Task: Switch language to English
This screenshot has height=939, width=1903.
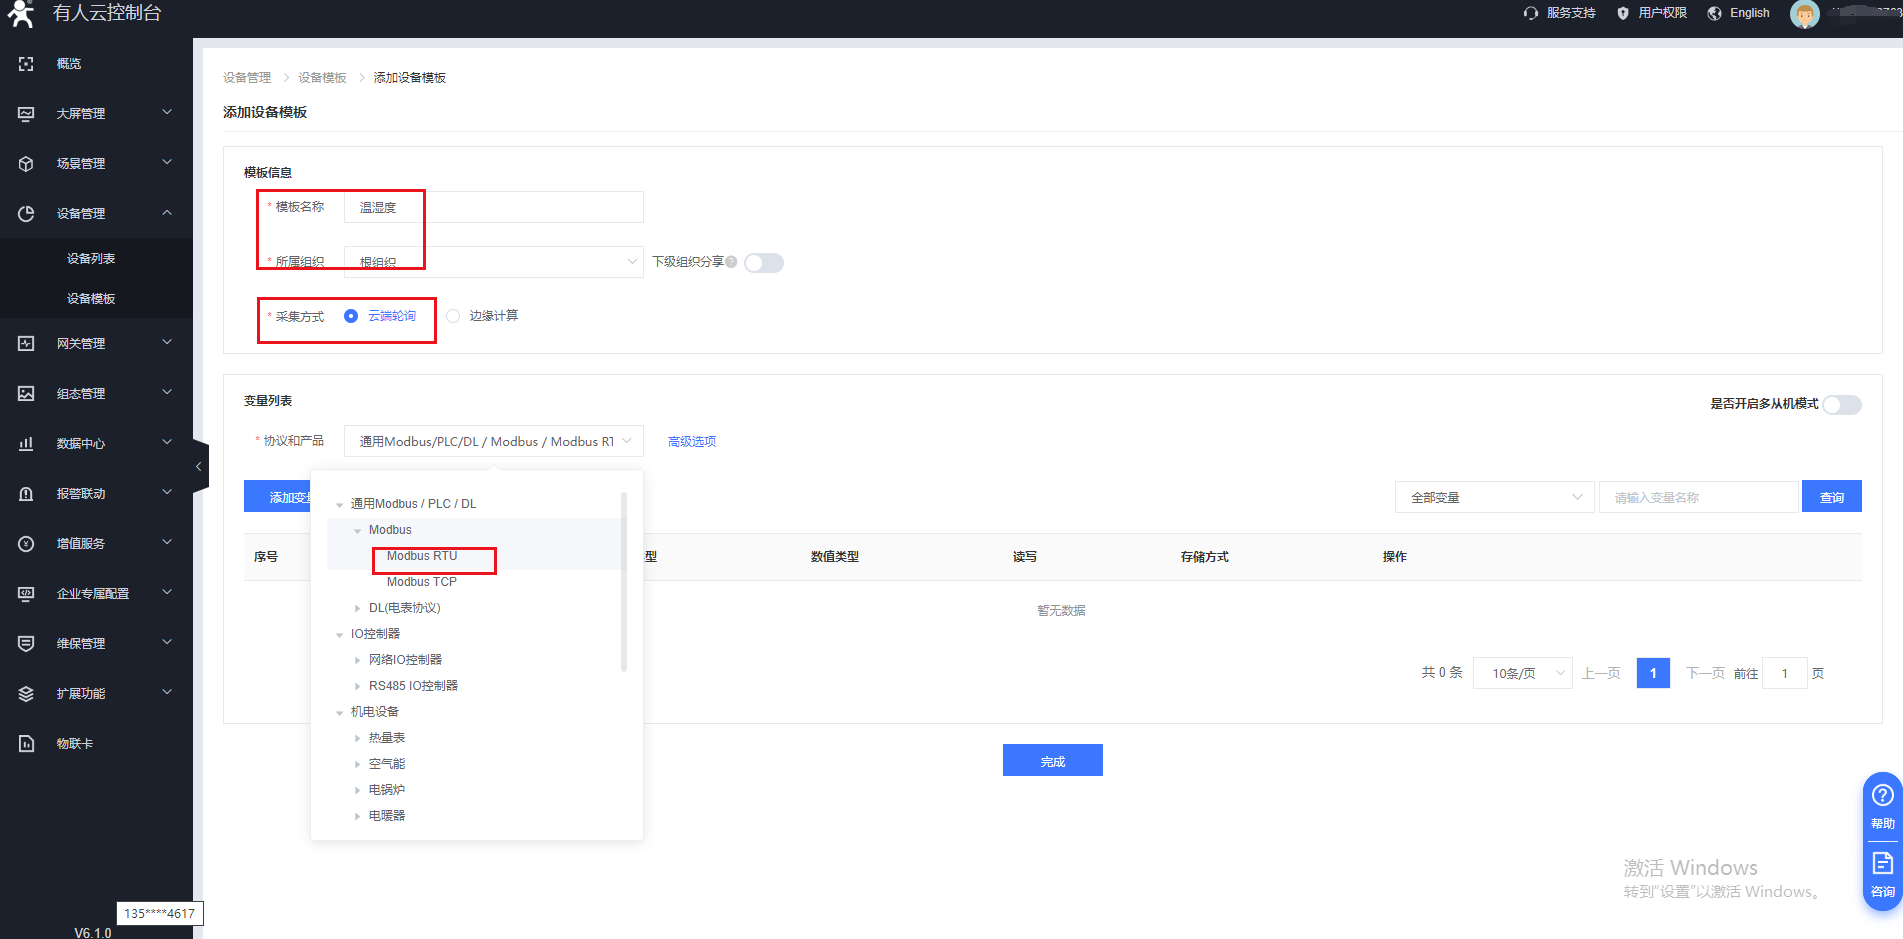Action: click(x=1739, y=13)
